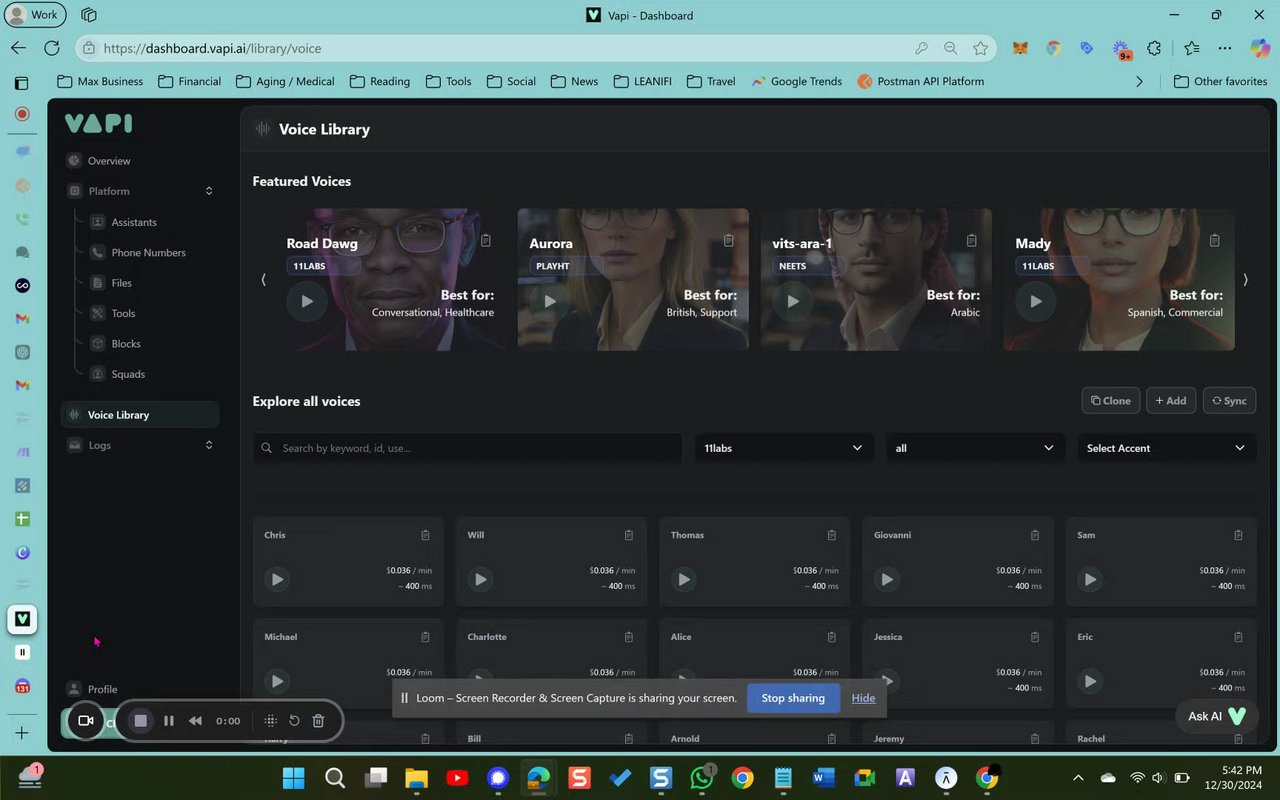Play the Giovanni voice sample
The height and width of the screenshot is (800, 1280).
click(x=887, y=579)
